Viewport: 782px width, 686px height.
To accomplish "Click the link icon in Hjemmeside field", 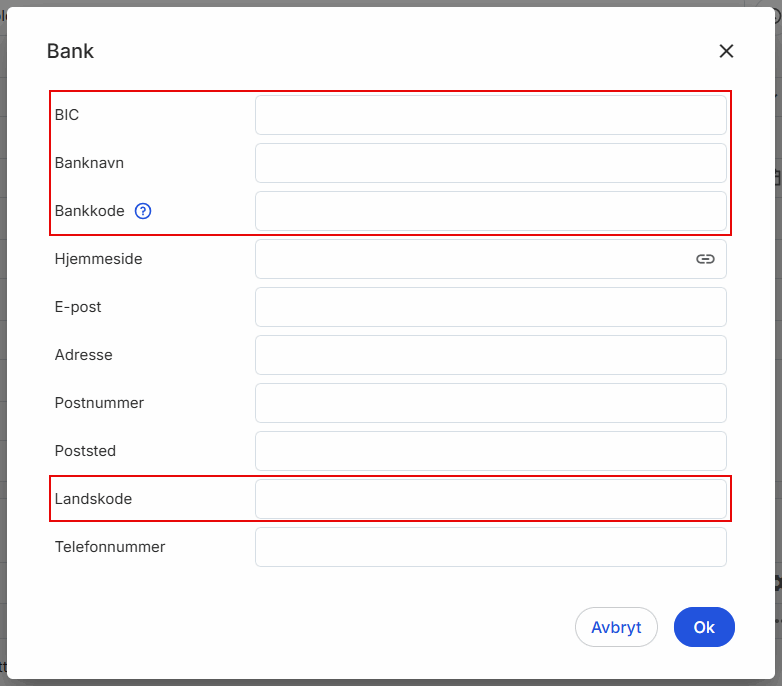I will 705,259.
